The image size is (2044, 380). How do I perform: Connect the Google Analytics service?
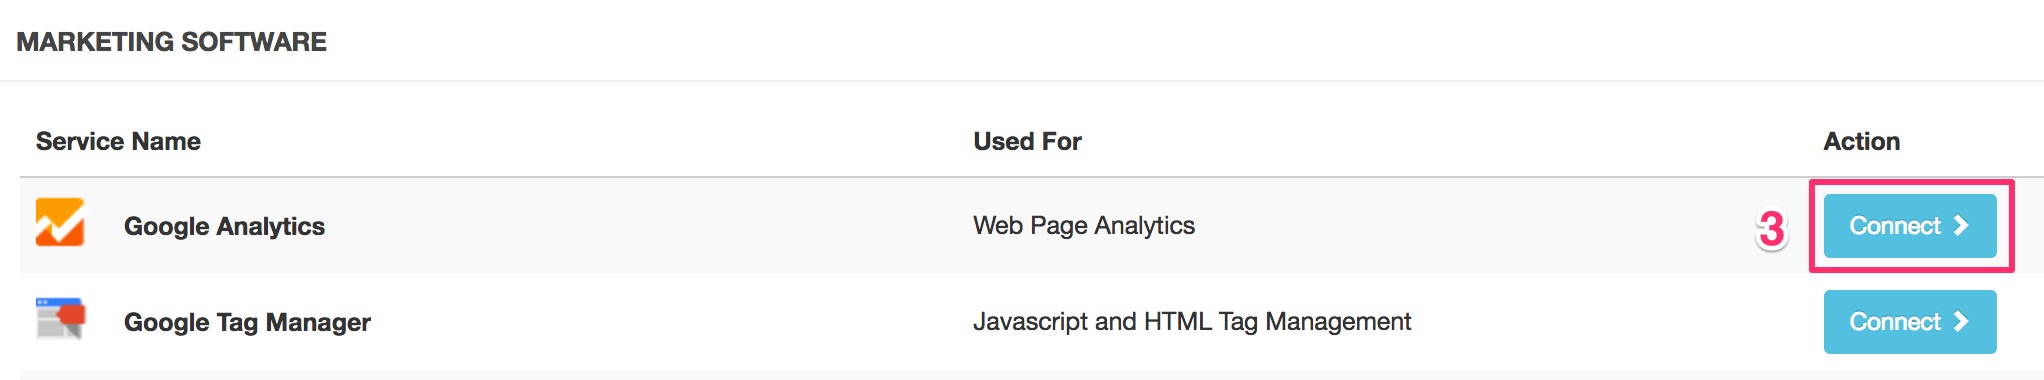pos(1910,226)
